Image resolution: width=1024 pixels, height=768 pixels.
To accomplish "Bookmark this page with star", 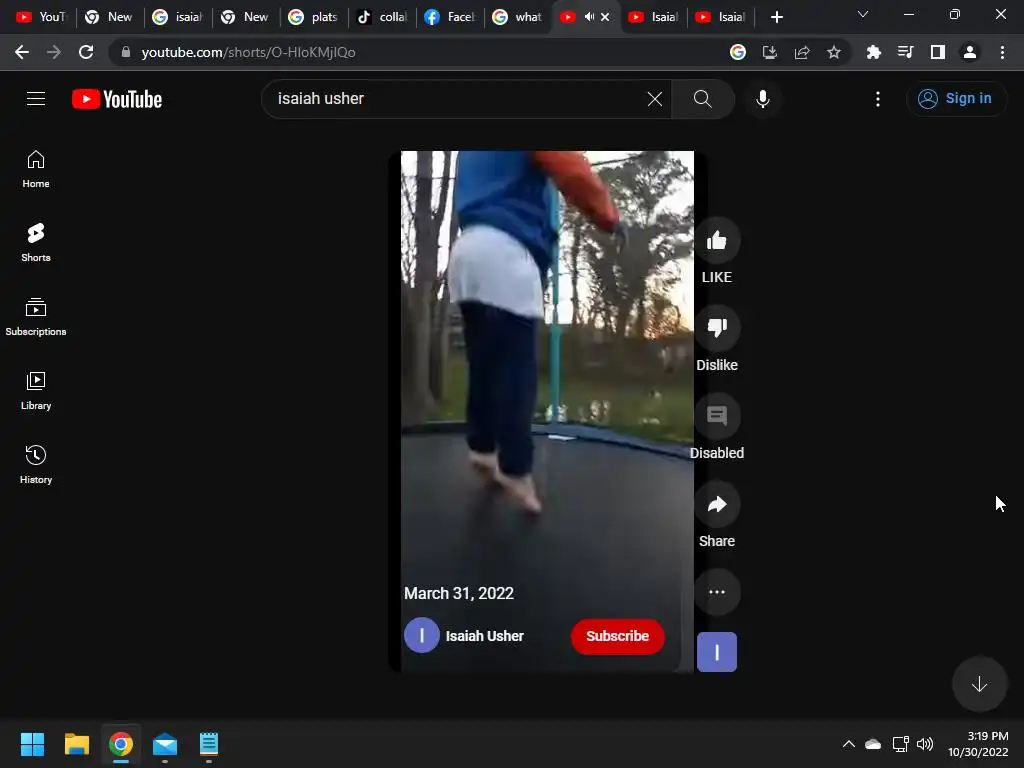I will 834,52.
